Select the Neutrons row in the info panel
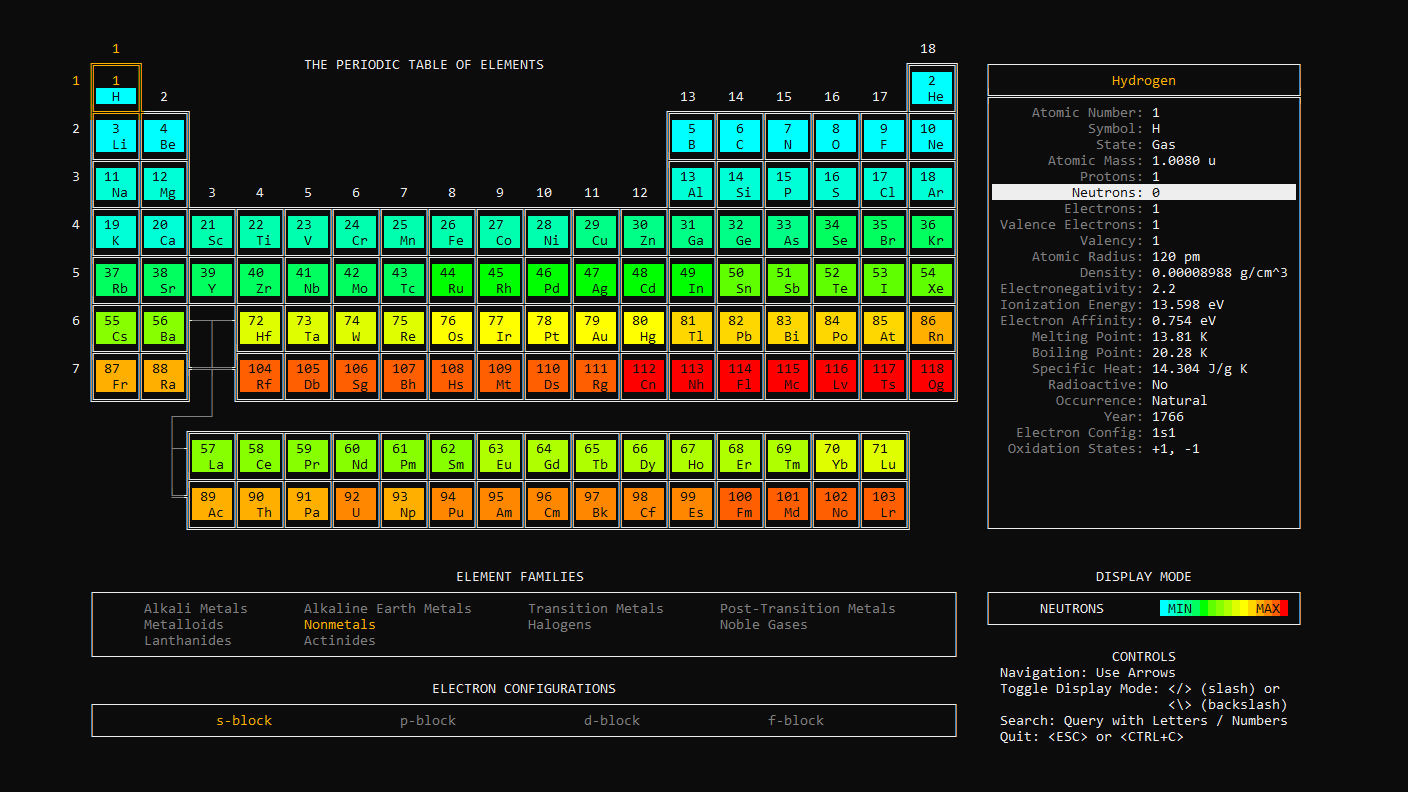1408x792 pixels. pyautogui.click(x=1143, y=192)
